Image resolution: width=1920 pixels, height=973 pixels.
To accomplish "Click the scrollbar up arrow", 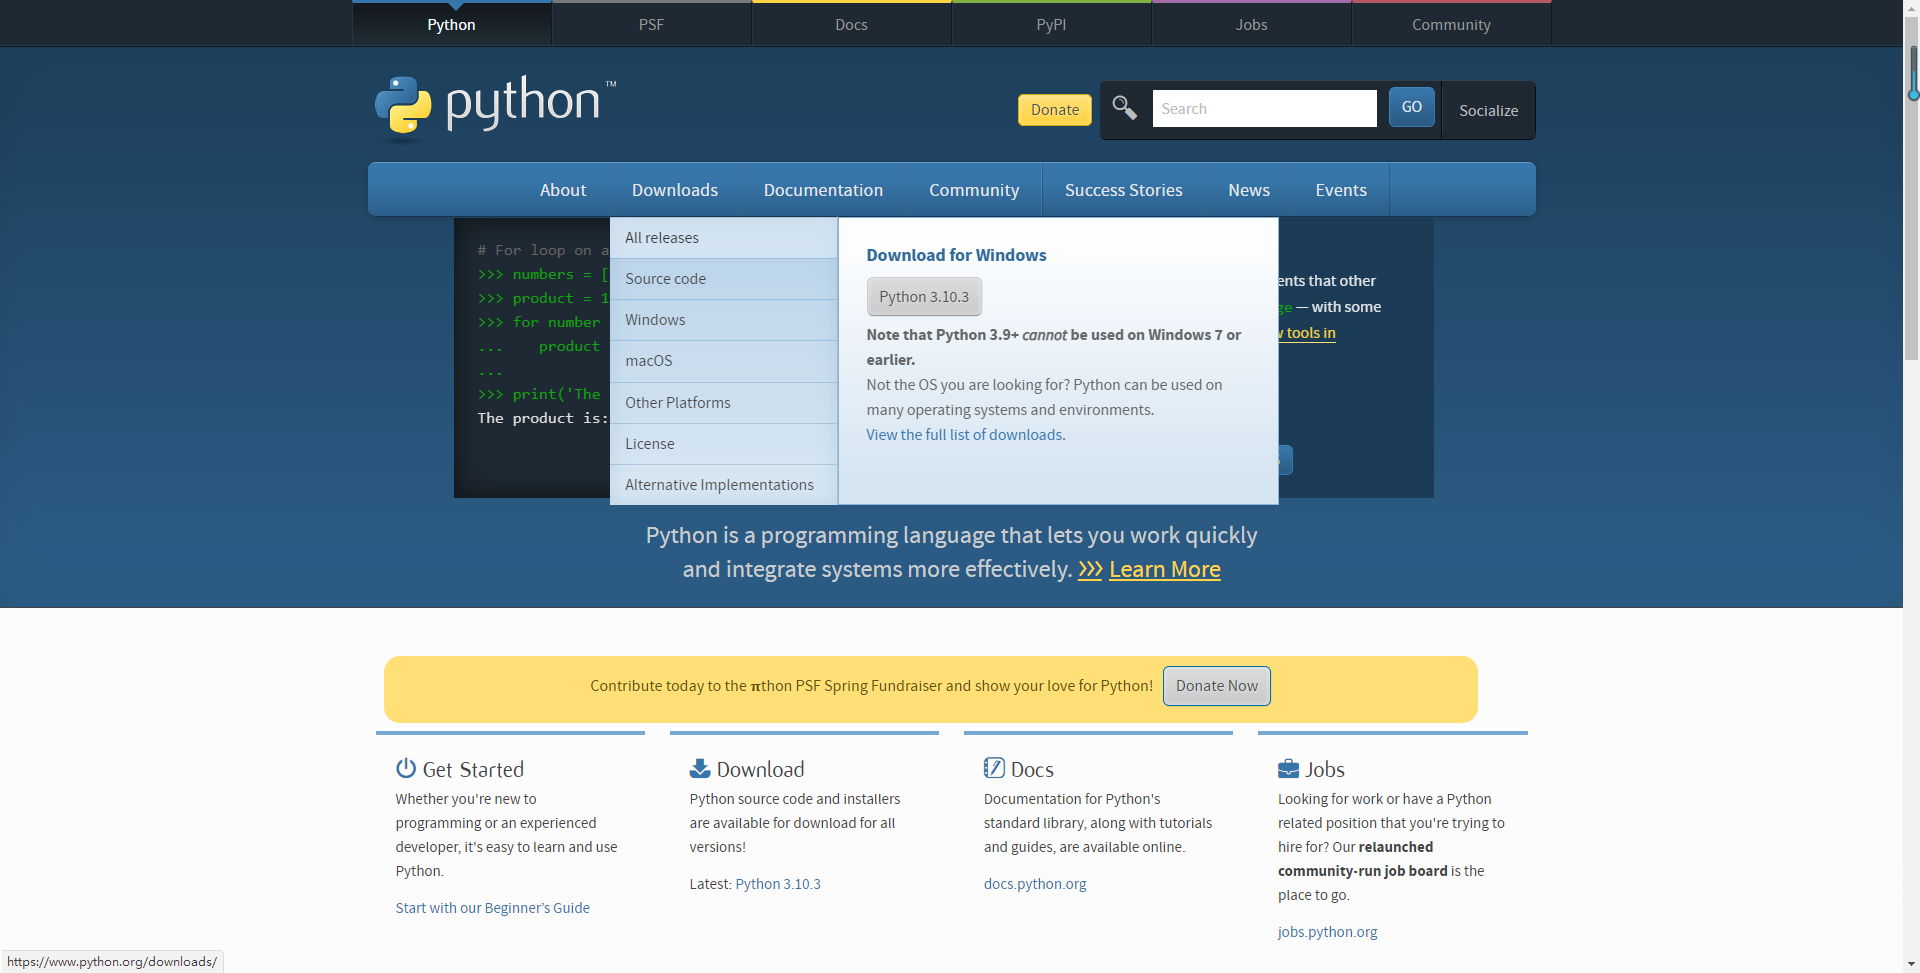I will (1912, 8).
